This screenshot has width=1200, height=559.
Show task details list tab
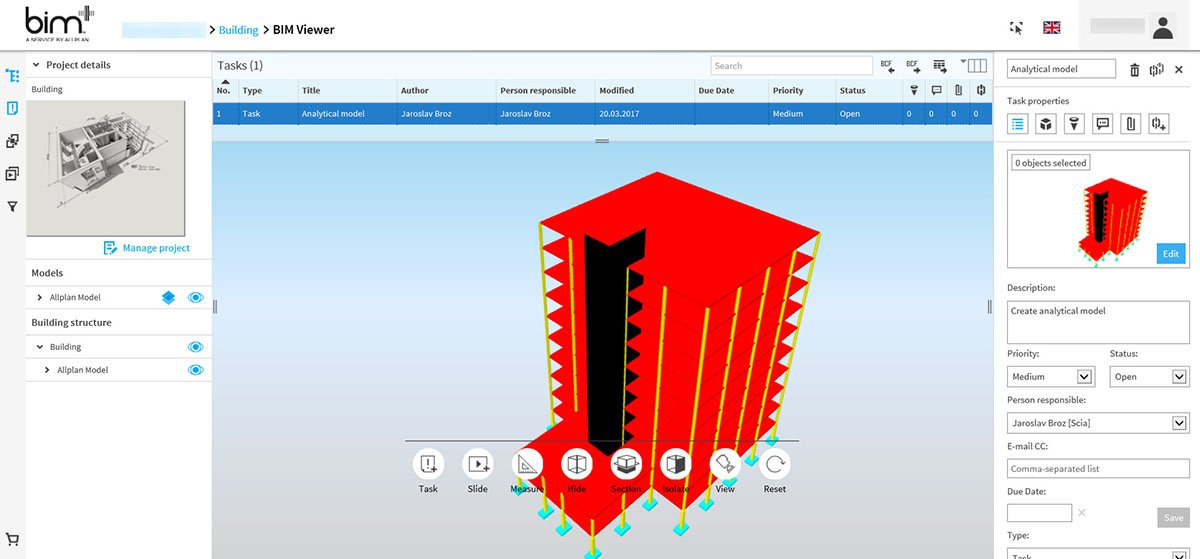(x=1018, y=124)
